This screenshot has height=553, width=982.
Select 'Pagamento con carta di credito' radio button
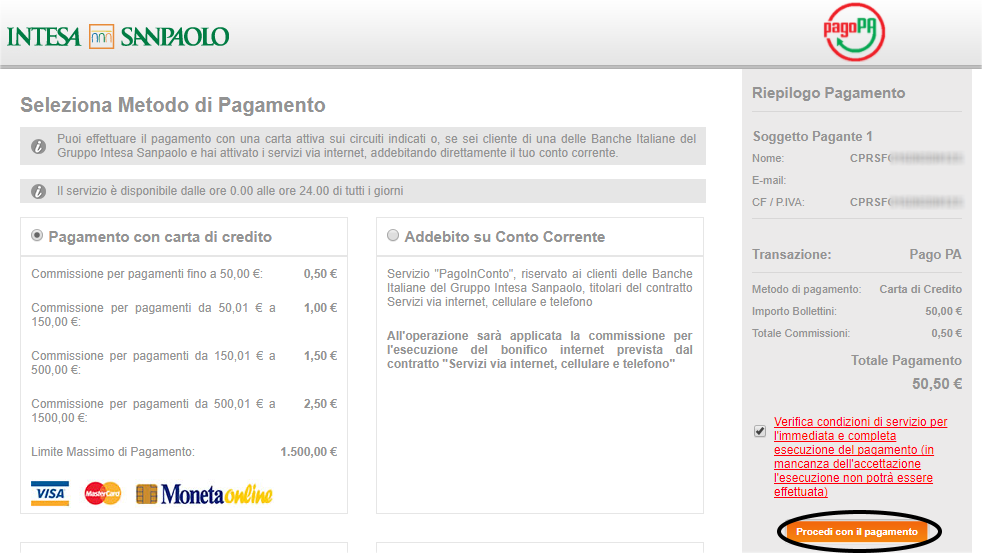click(x=37, y=235)
